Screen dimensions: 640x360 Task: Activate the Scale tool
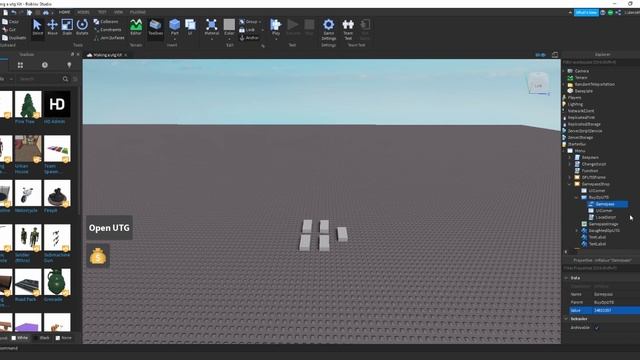pyautogui.click(x=67, y=27)
